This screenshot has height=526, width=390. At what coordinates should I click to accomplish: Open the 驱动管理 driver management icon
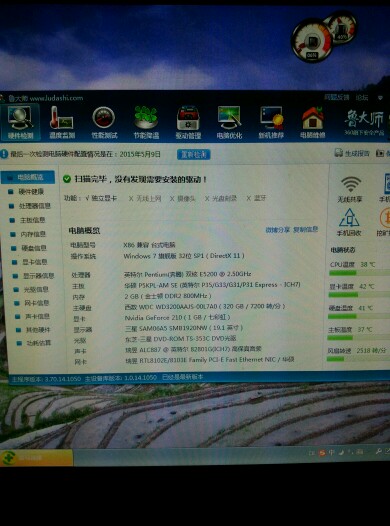[x=188, y=122]
